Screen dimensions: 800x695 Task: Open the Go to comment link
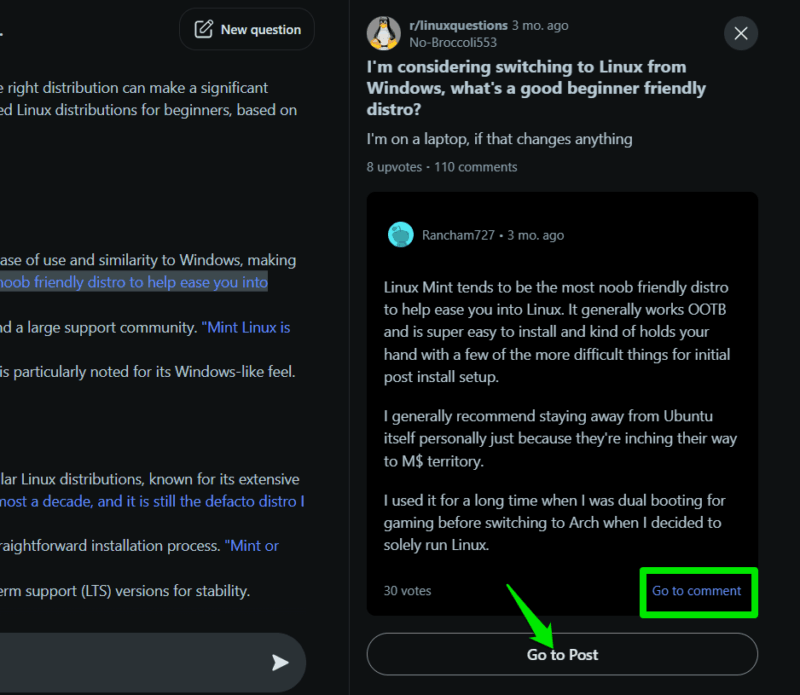point(697,592)
